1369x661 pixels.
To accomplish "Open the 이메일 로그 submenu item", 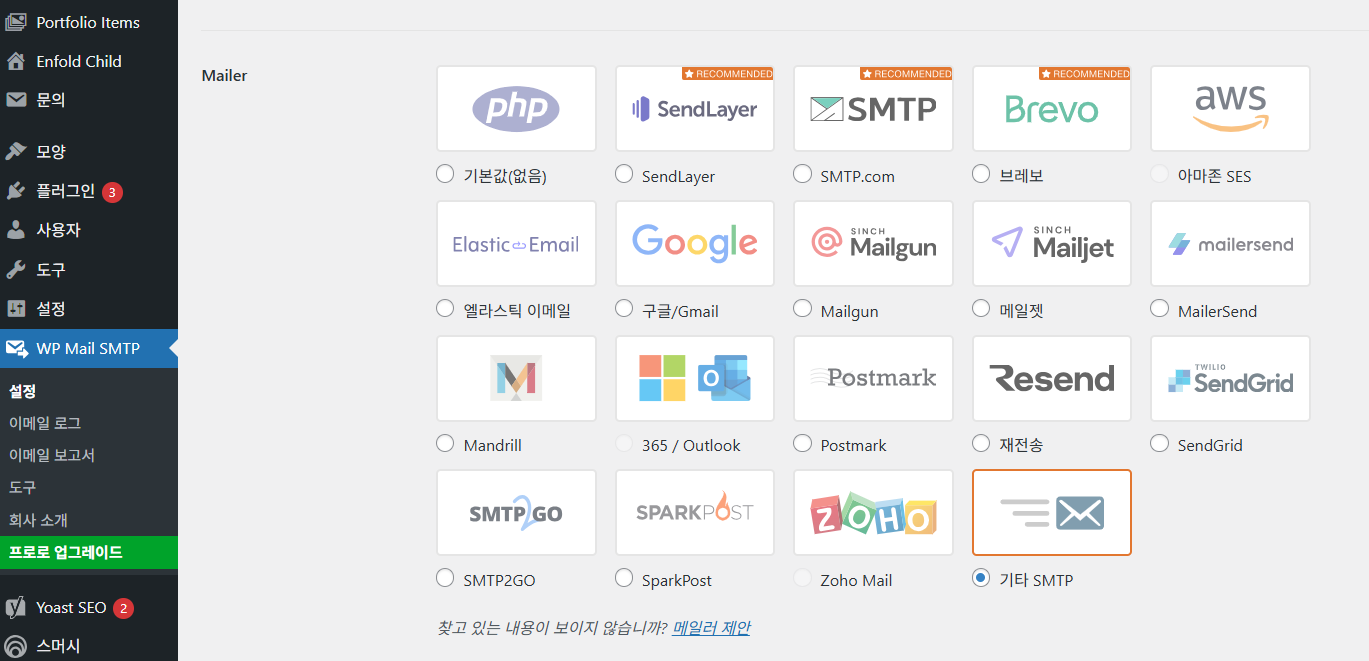I will 45,423.
